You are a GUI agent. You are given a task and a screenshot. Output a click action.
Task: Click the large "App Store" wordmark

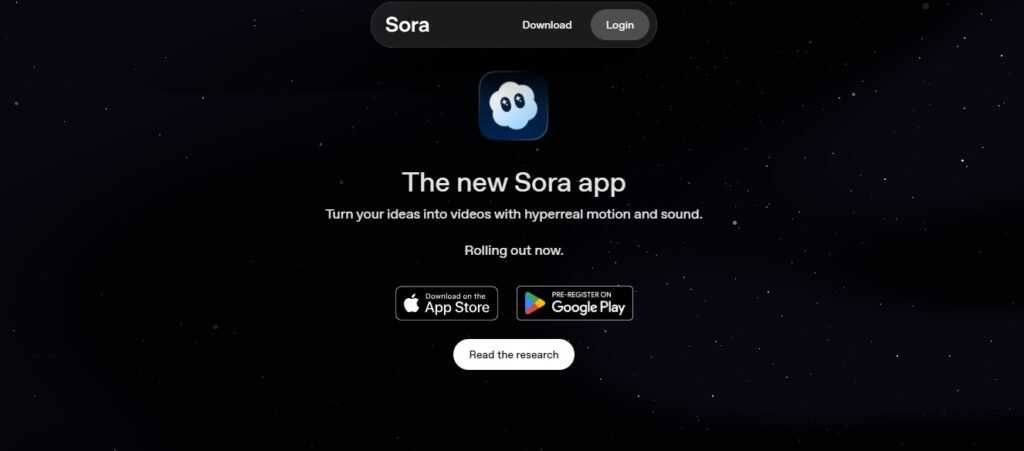click(456, 307)
